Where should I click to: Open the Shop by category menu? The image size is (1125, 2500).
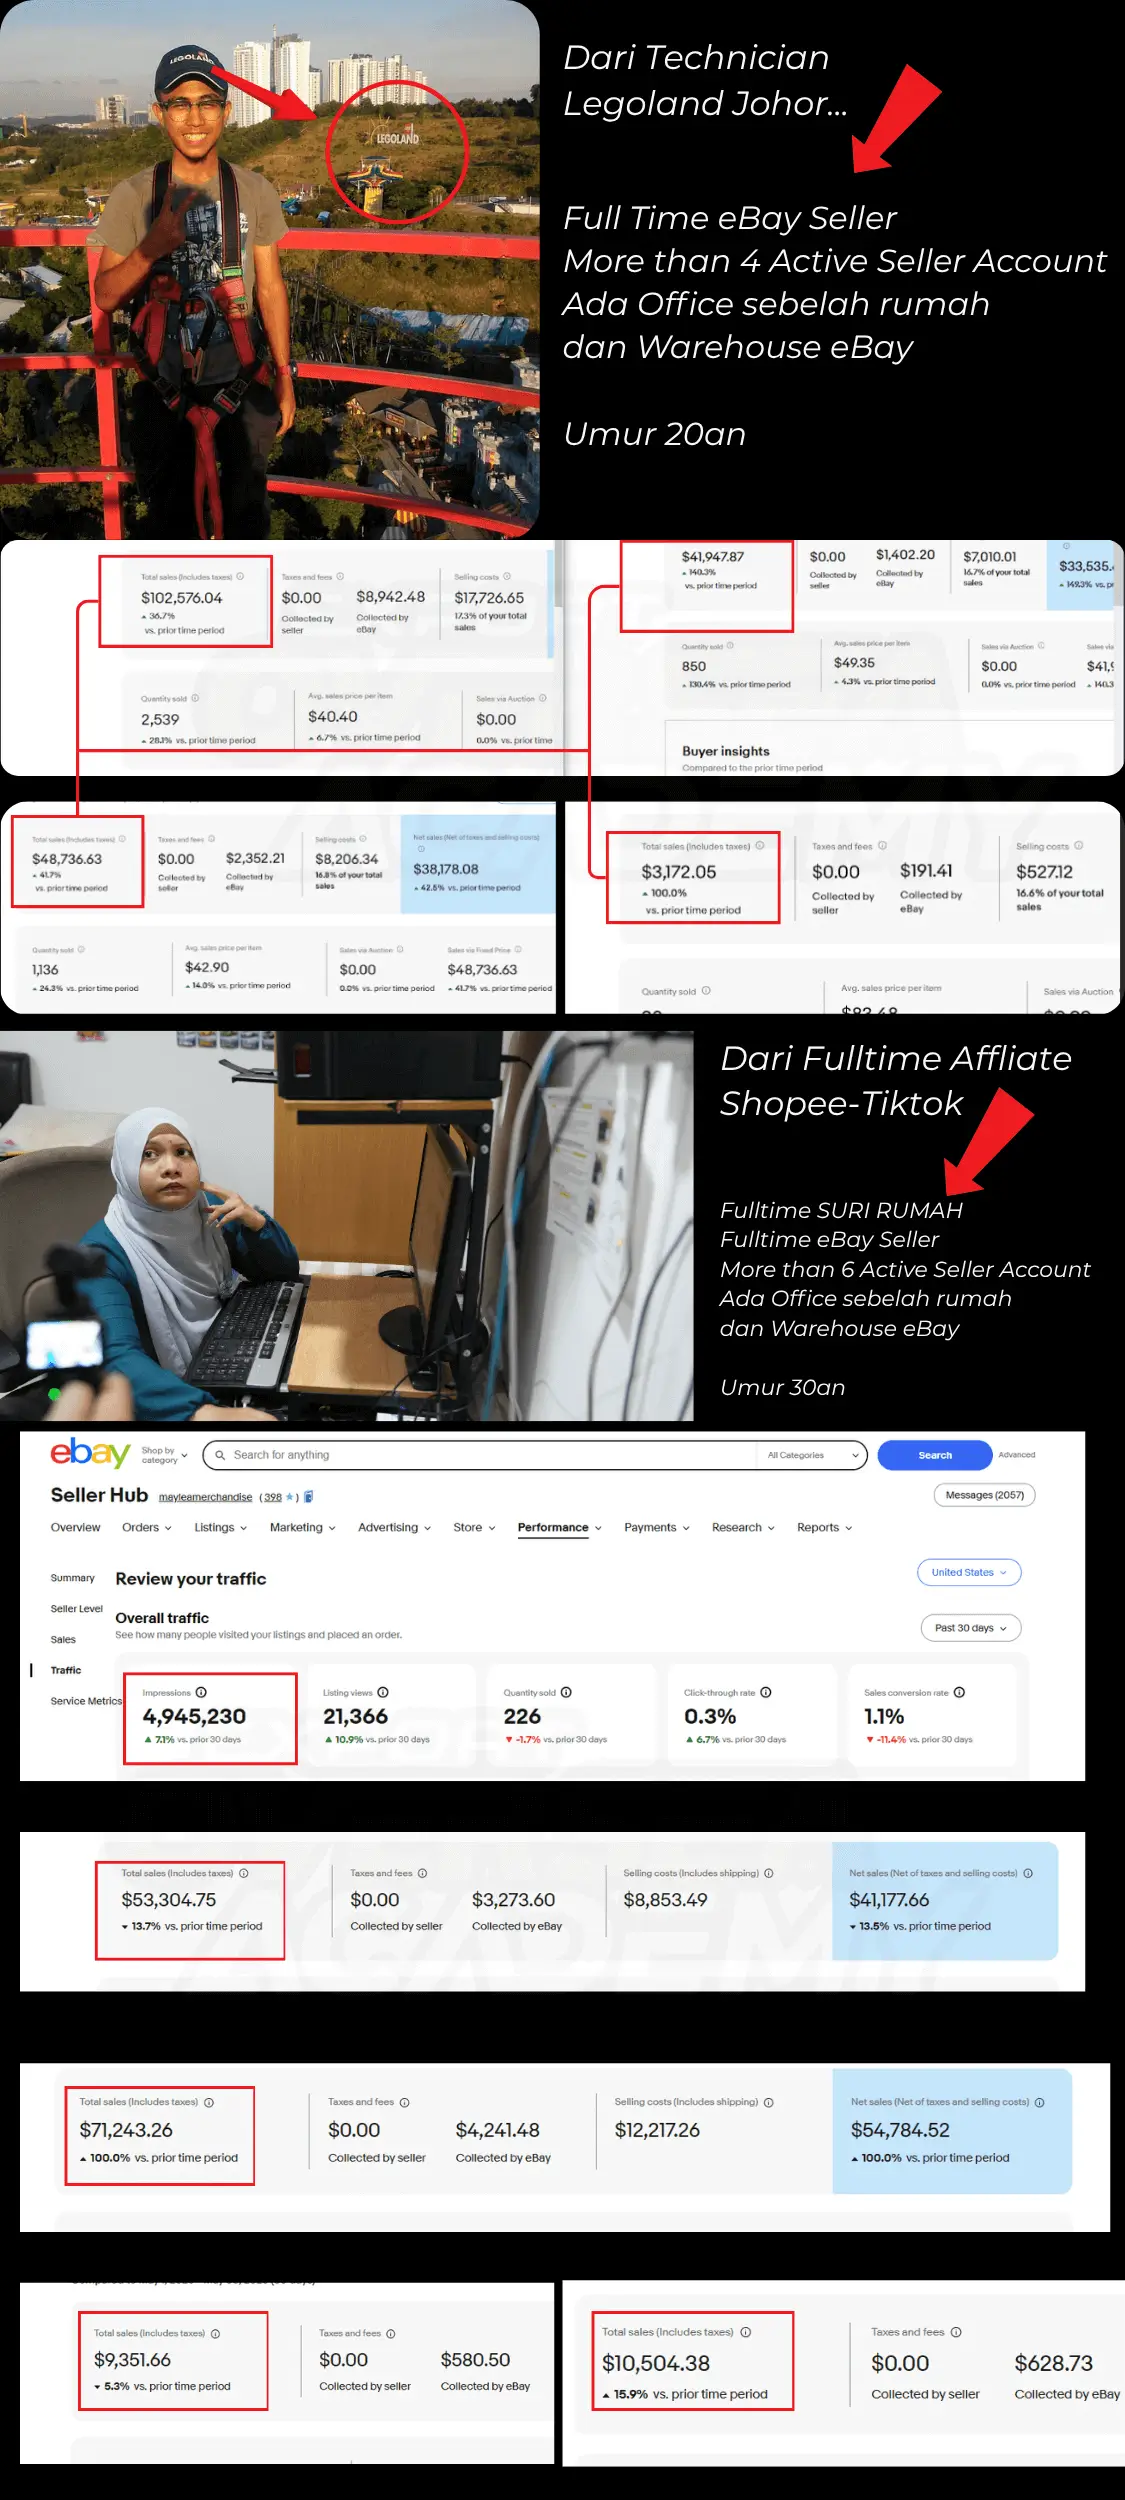click(164, 1455)
